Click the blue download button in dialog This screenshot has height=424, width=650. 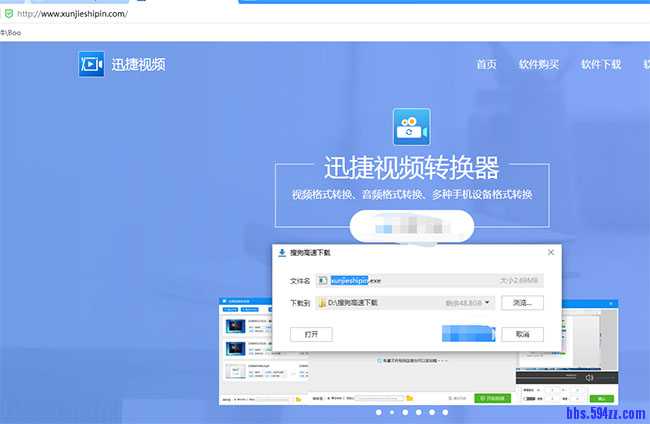click(468, 334)
